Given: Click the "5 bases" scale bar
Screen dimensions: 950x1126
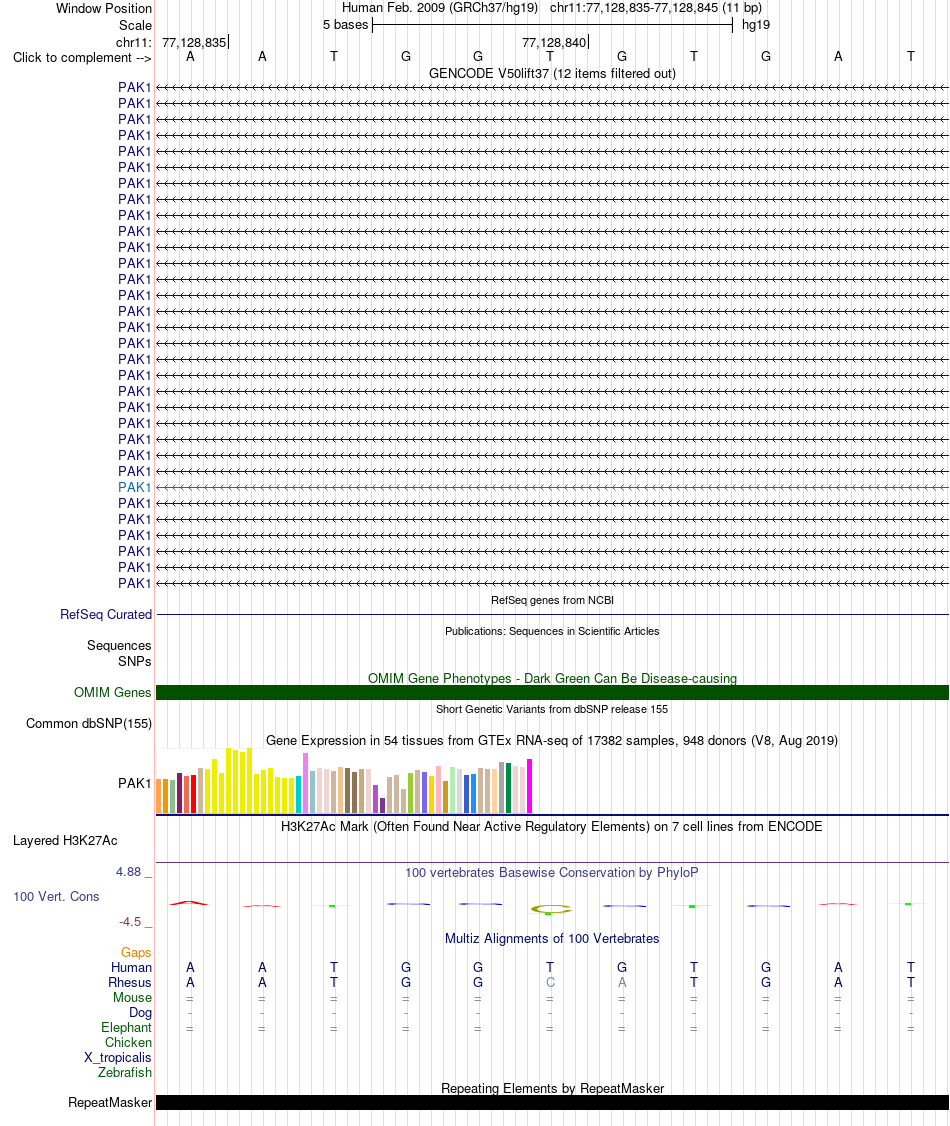Looking at the screenshot, I should point(552,25).
